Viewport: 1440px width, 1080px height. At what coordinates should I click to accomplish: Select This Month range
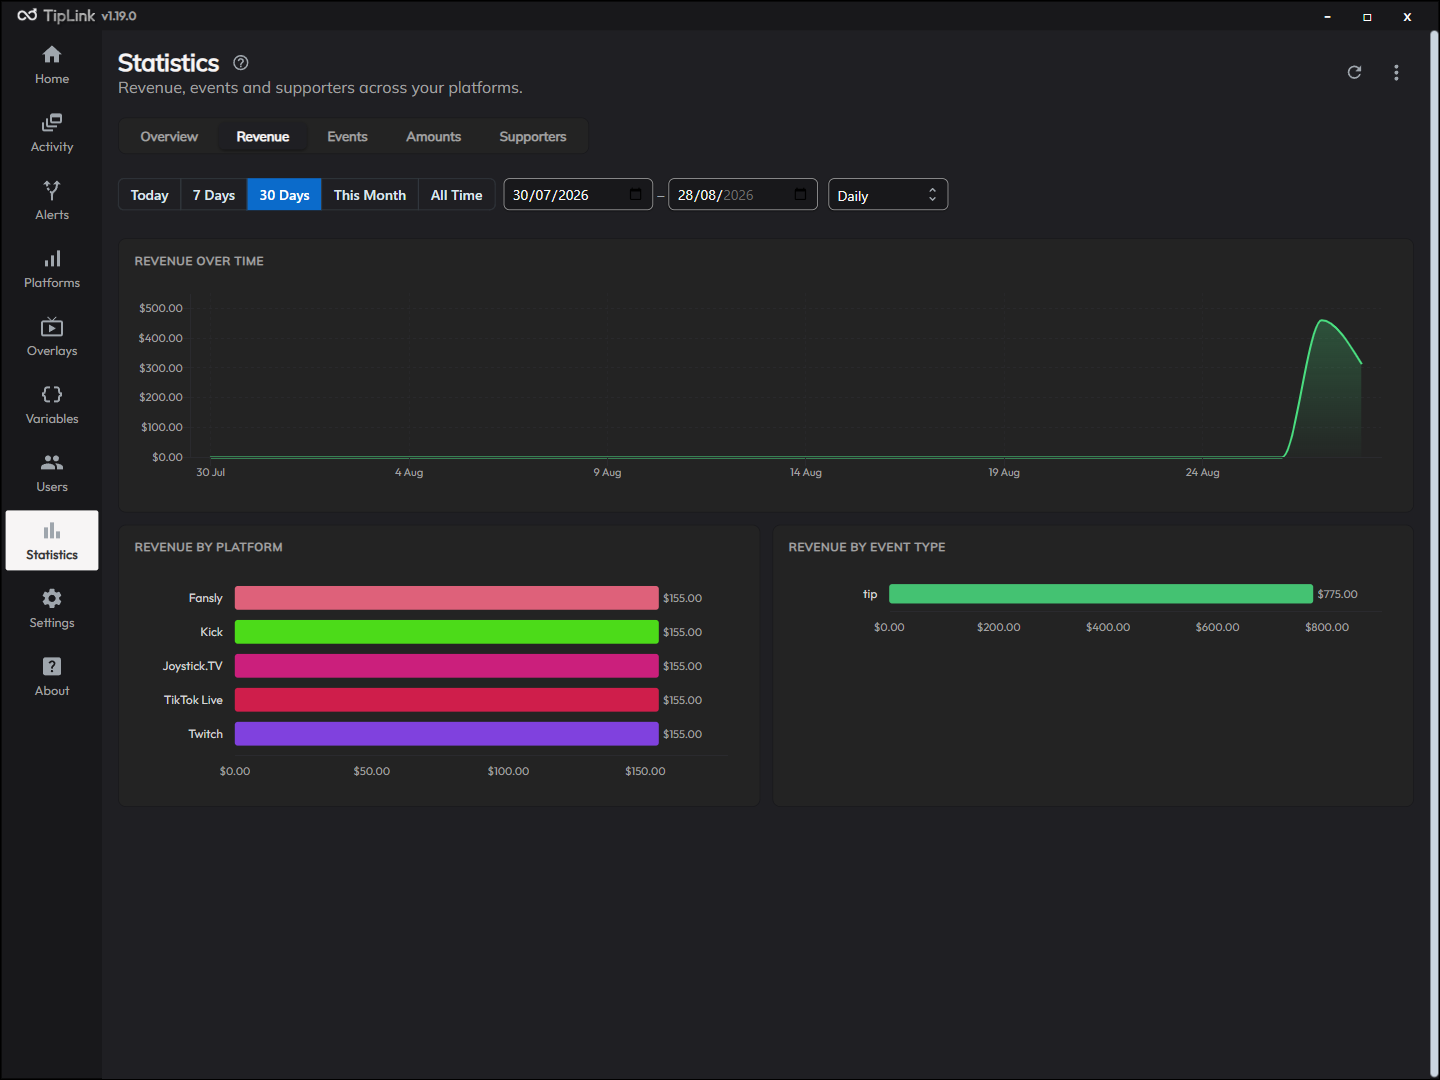370,195
